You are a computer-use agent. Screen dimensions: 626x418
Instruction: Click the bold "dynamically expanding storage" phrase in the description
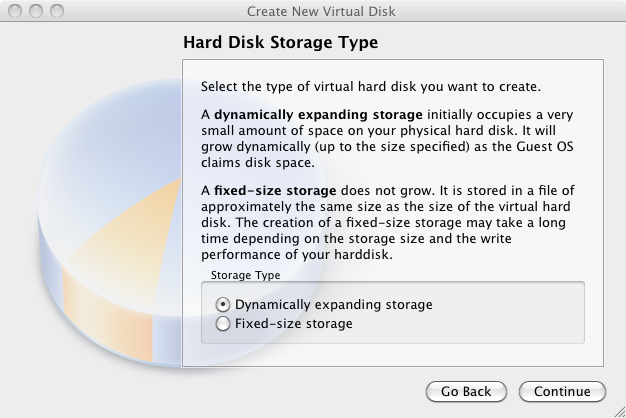[x=318, y=115]
